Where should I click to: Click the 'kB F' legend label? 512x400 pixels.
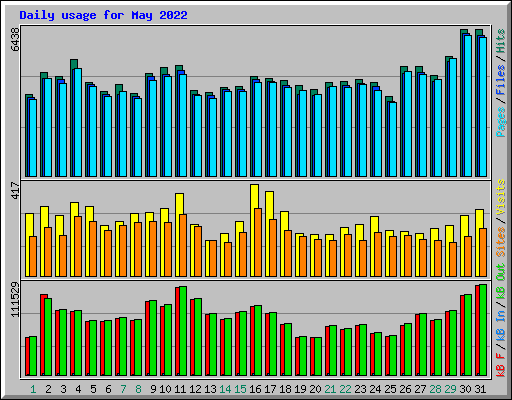point(501,365)
